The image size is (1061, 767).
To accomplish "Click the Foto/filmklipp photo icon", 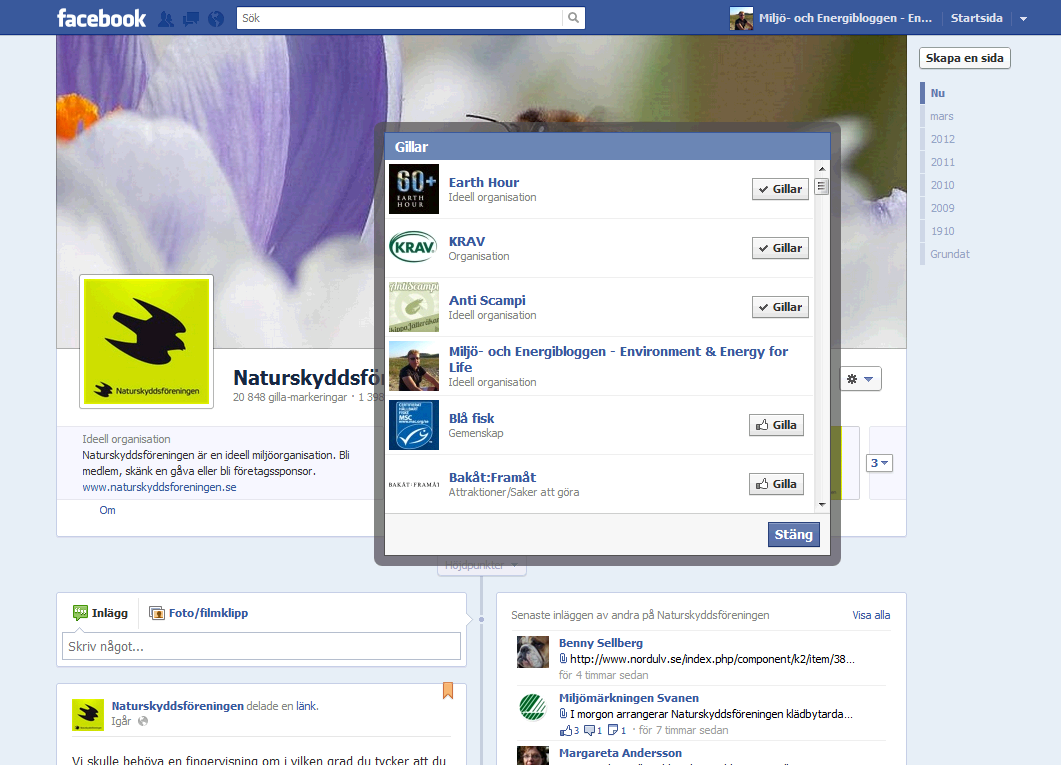I will coord(157,613).
